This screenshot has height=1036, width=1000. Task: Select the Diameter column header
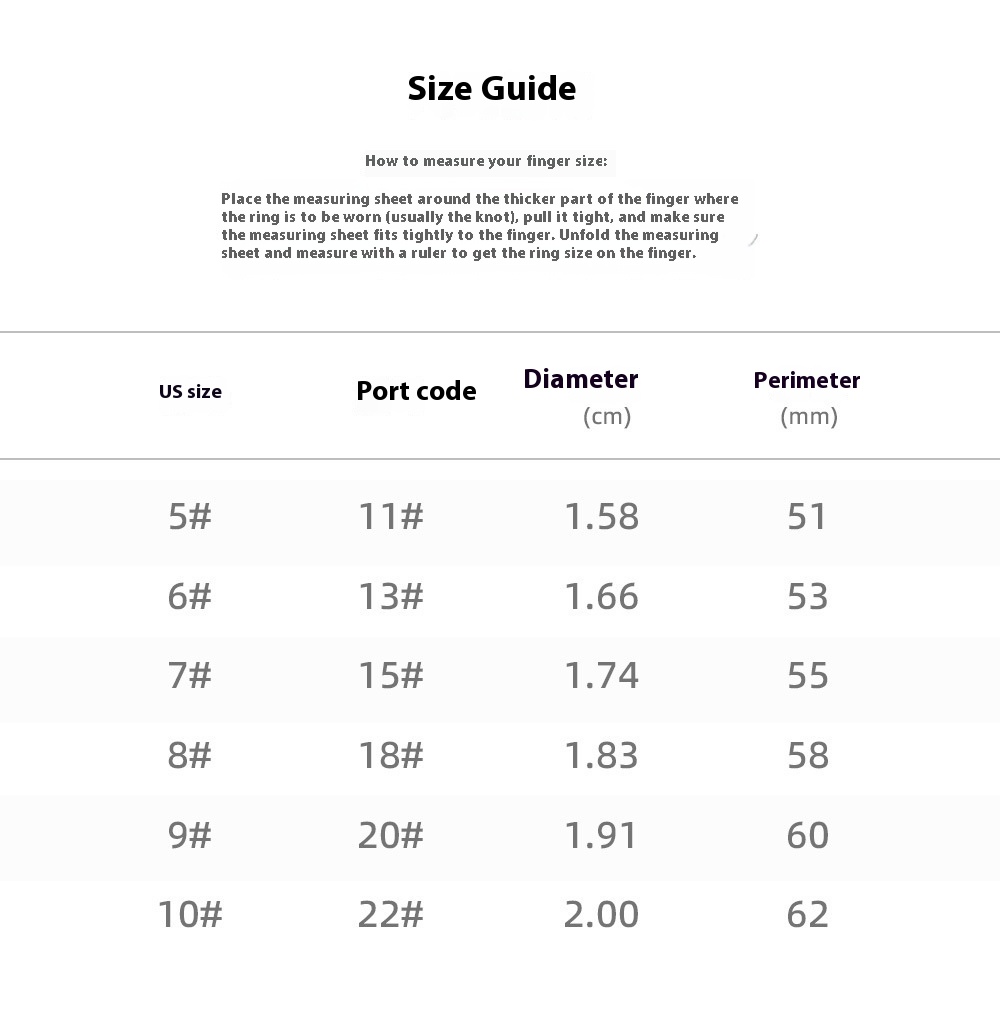coord(581,379)
